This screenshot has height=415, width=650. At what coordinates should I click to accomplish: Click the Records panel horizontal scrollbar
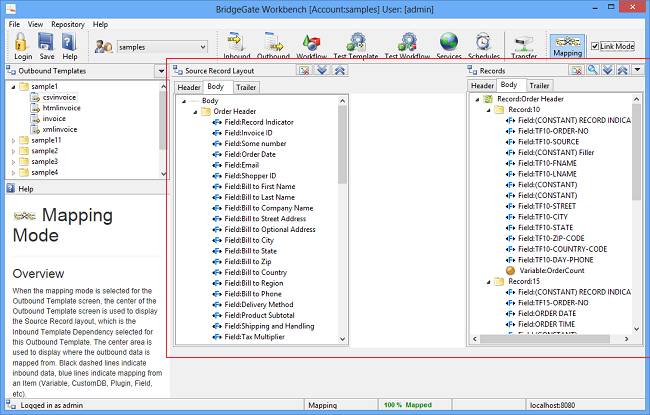[x=544, y=339]
